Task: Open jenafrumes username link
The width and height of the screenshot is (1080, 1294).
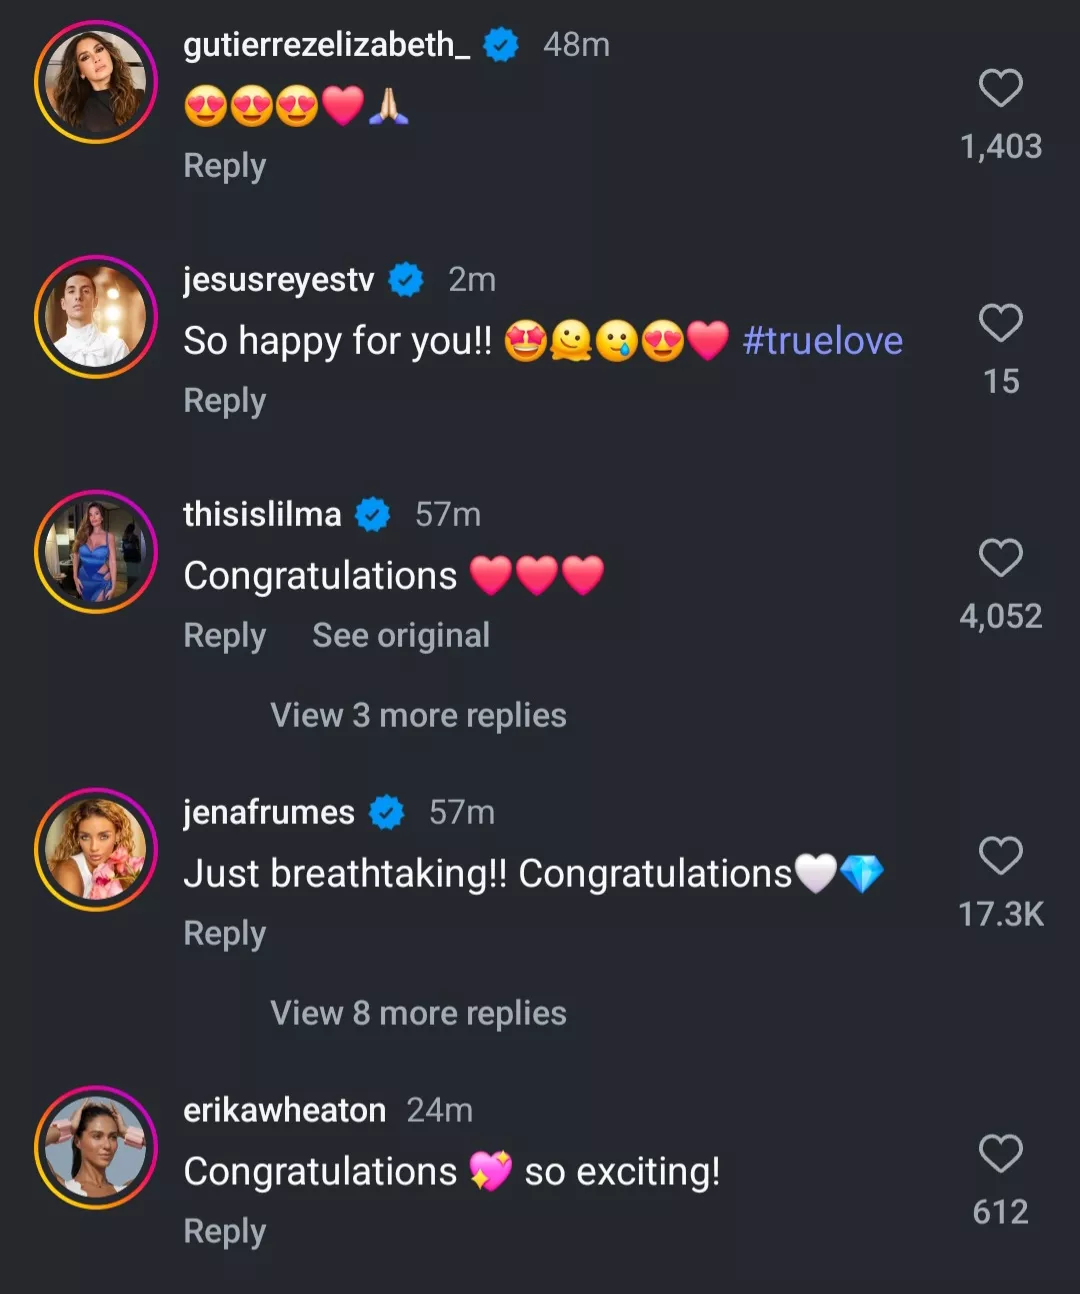Action: [x=269, y=813]
